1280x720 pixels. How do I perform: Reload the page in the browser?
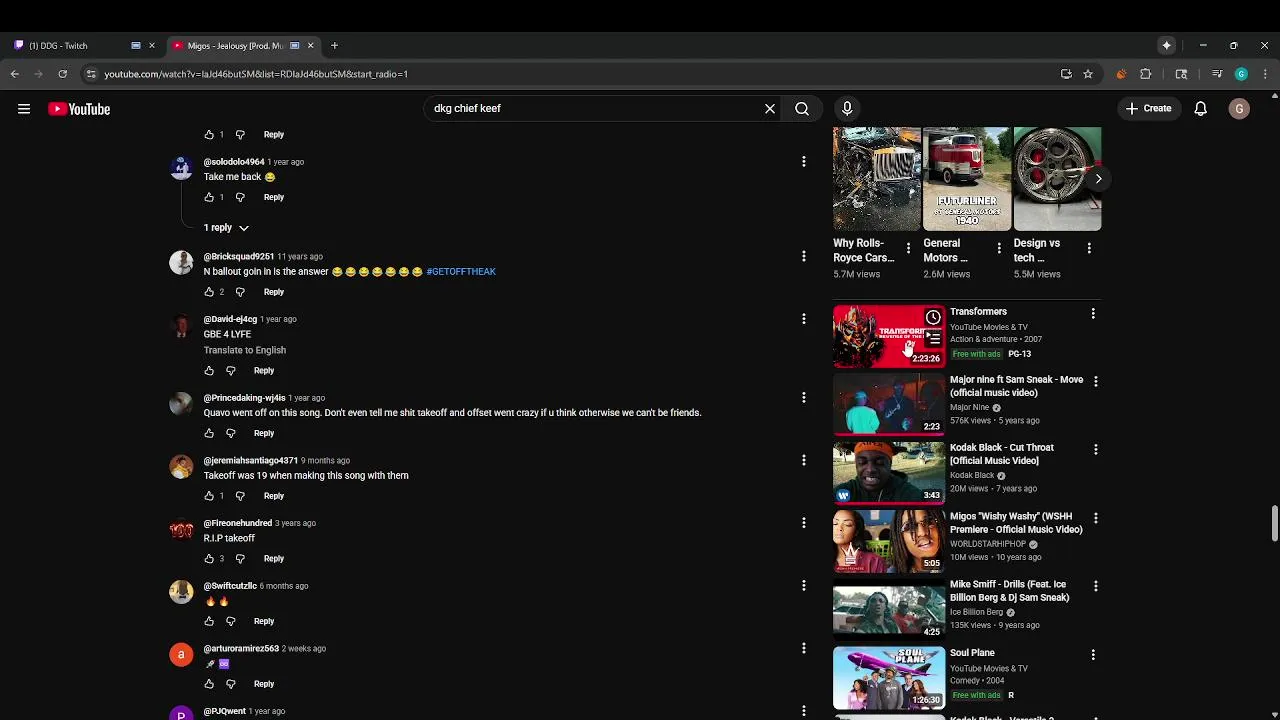click(x=62, y=74)
